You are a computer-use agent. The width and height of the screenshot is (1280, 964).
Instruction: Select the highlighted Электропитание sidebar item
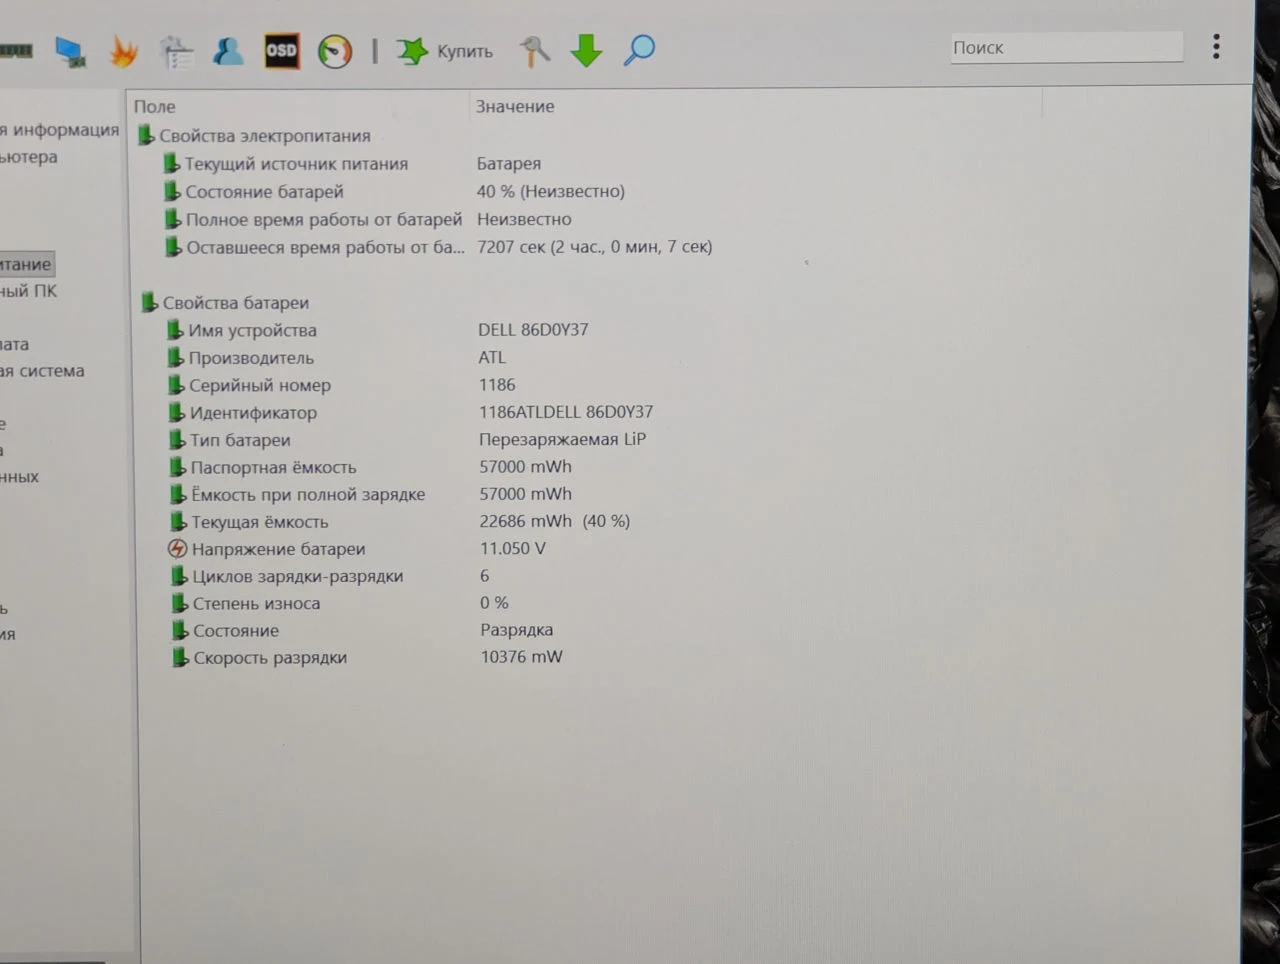tap(26, 264)
